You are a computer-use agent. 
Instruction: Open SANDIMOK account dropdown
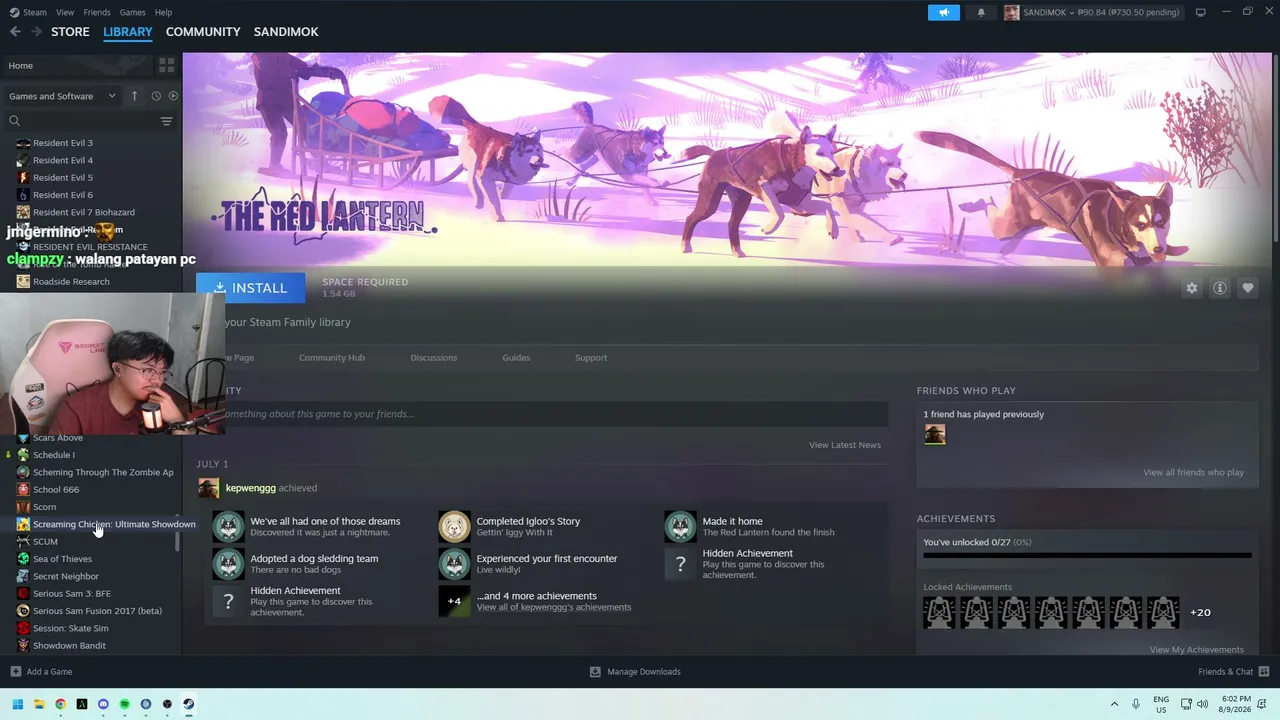[1092, 12]
